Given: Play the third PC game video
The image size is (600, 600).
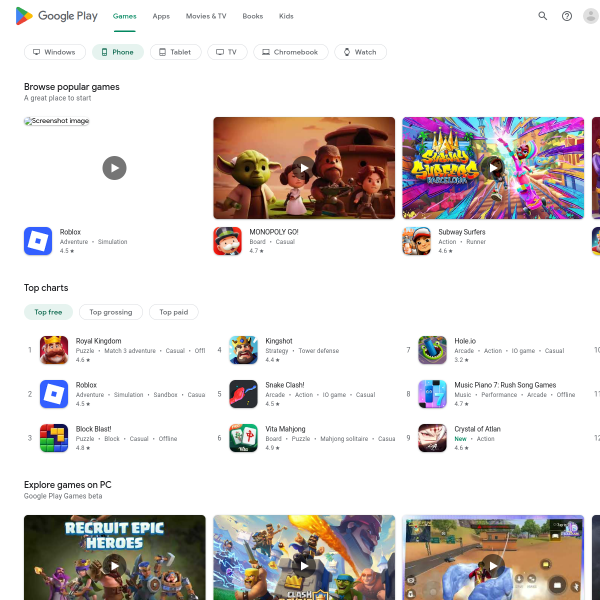Looking at the screenshot, I should (493, 566).
